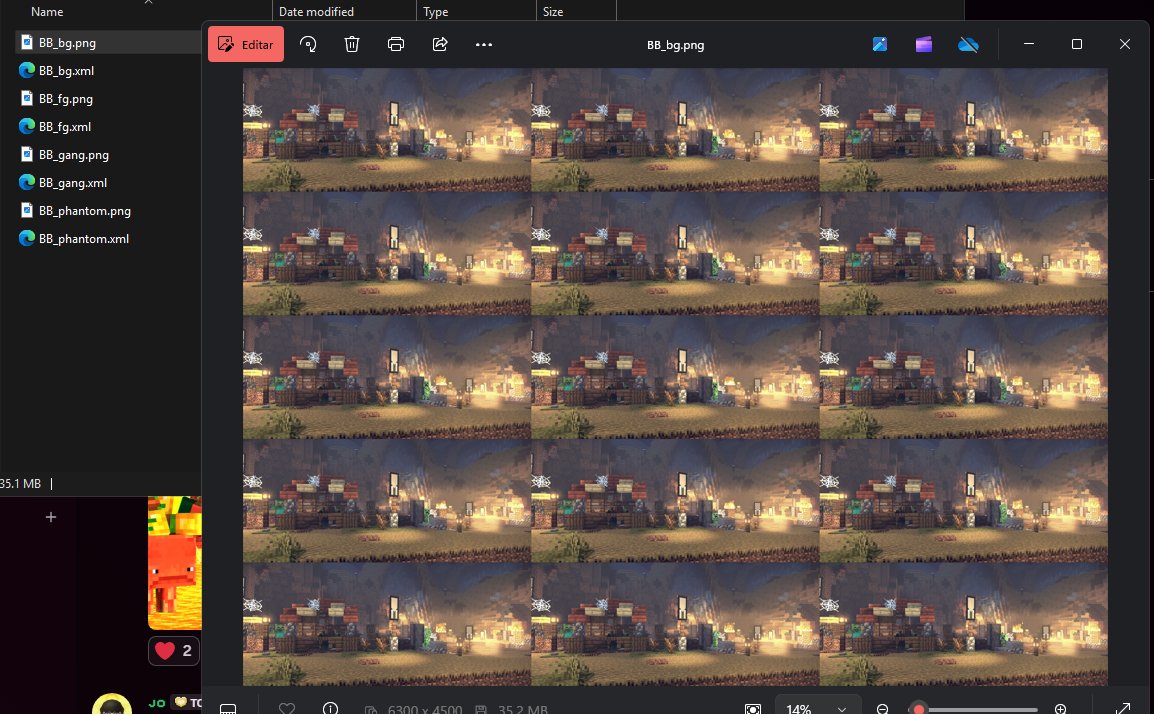Maximize the Photos window
The height and width of the screenshot is (714, 1154).
1077,44
